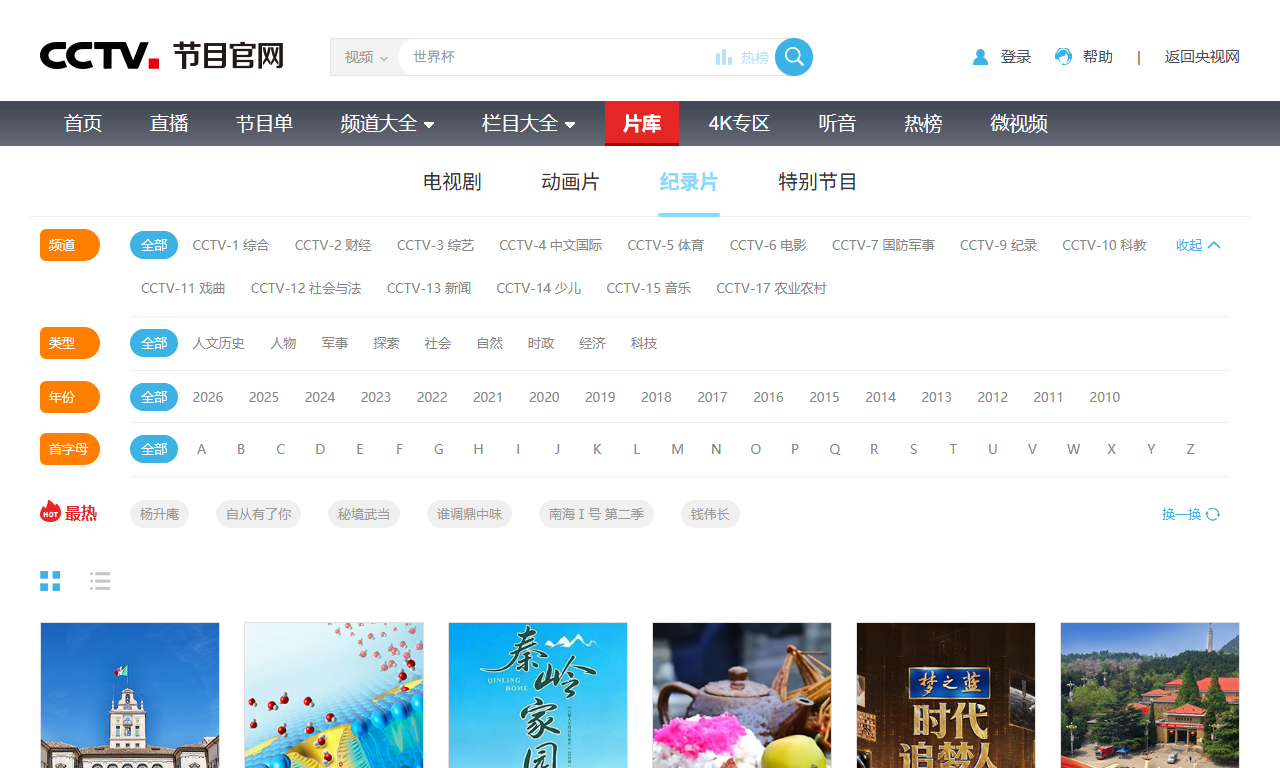
Task: Expand the 频道大全 menu
Action: (387, 124)
